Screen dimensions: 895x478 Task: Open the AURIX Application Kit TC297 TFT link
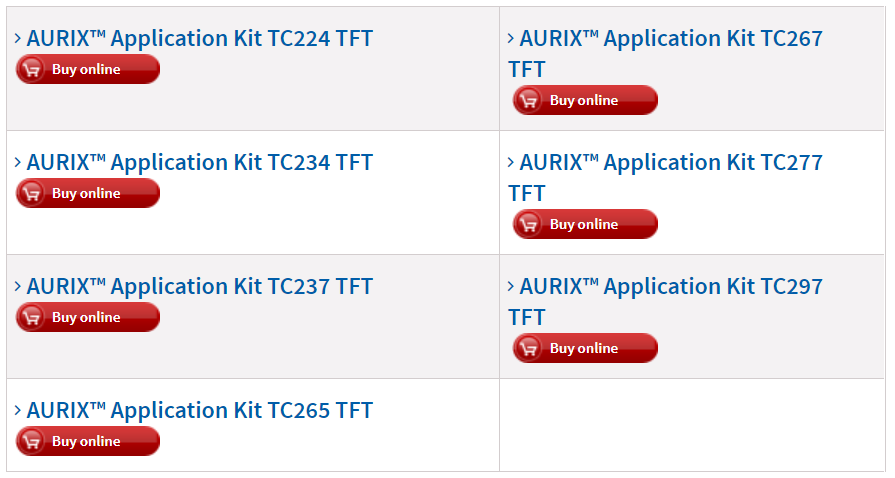(x=670, y=287)
